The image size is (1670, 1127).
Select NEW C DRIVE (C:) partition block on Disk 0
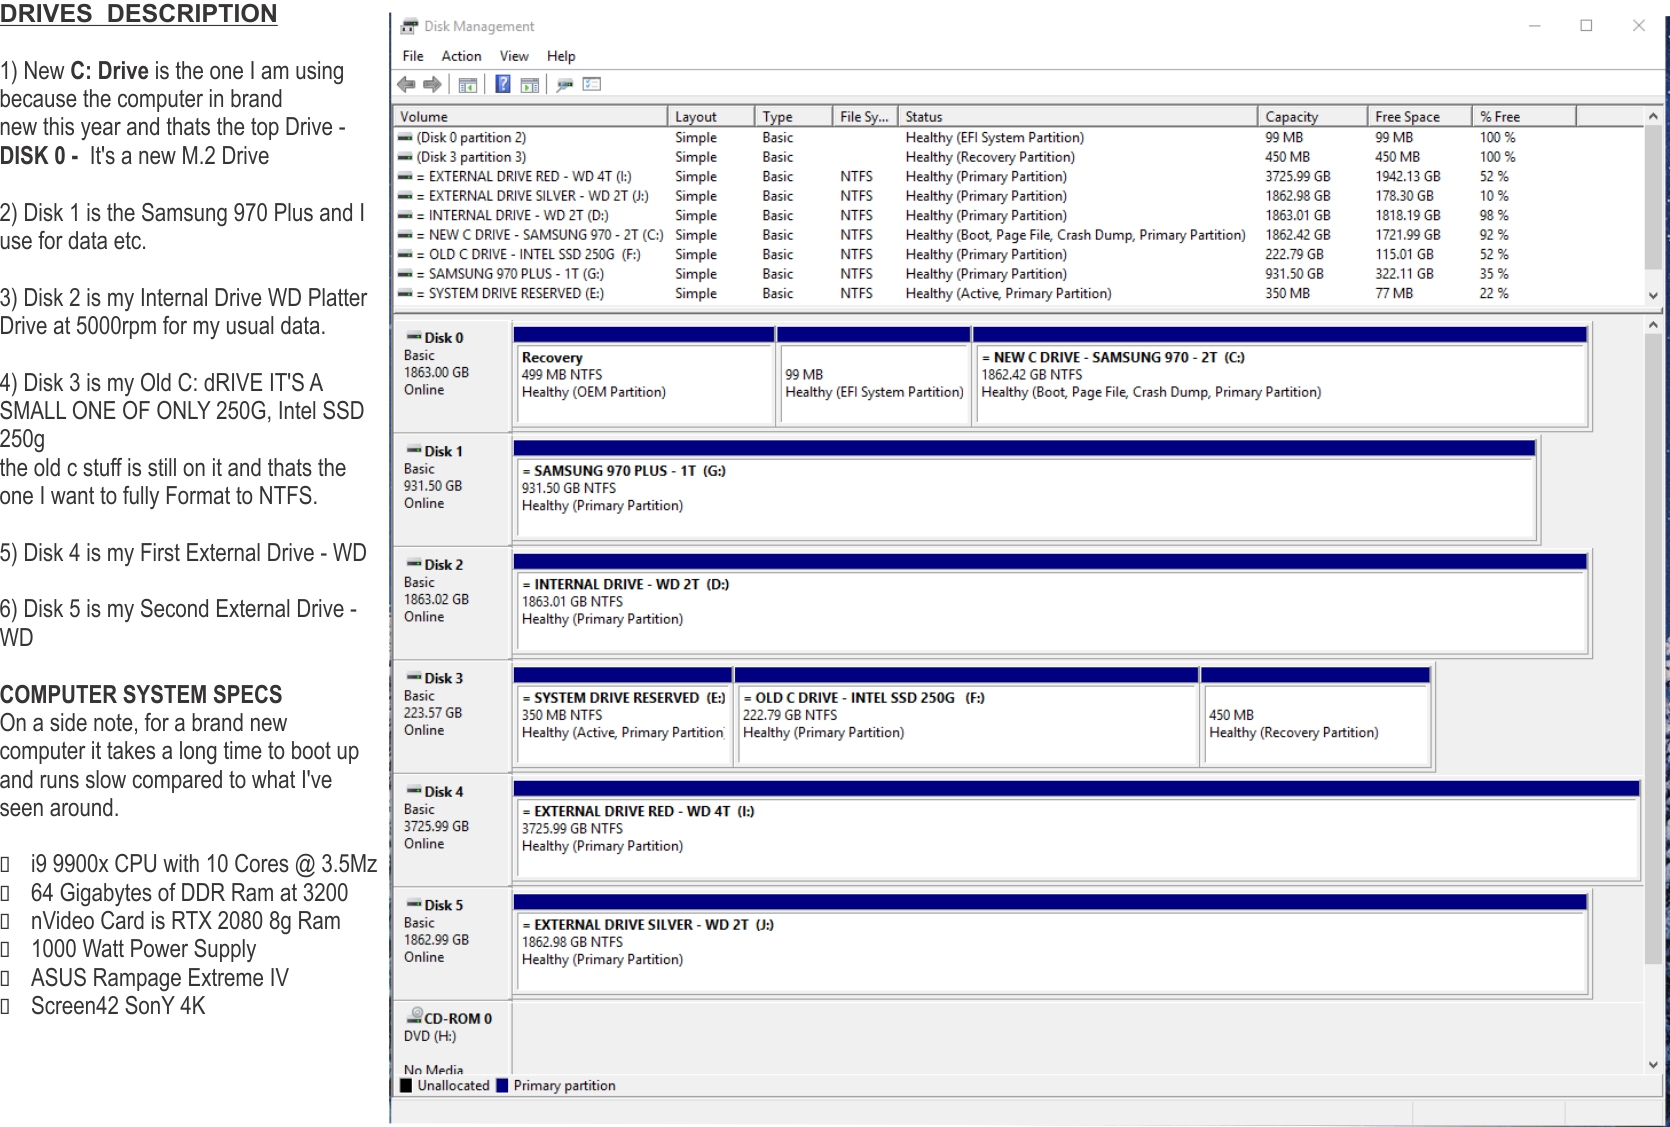click(1280, 376)
